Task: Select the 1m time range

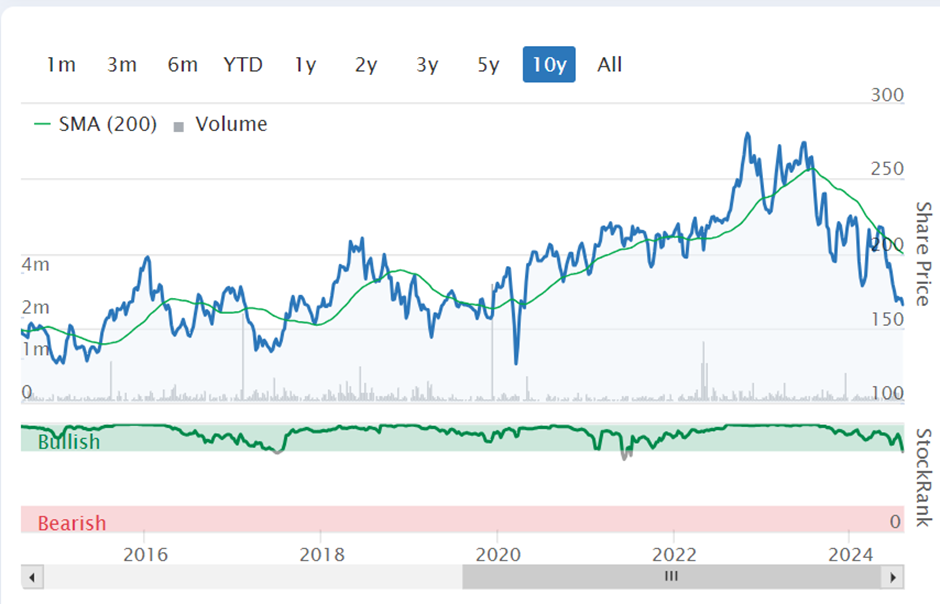Action: [62, 64]
